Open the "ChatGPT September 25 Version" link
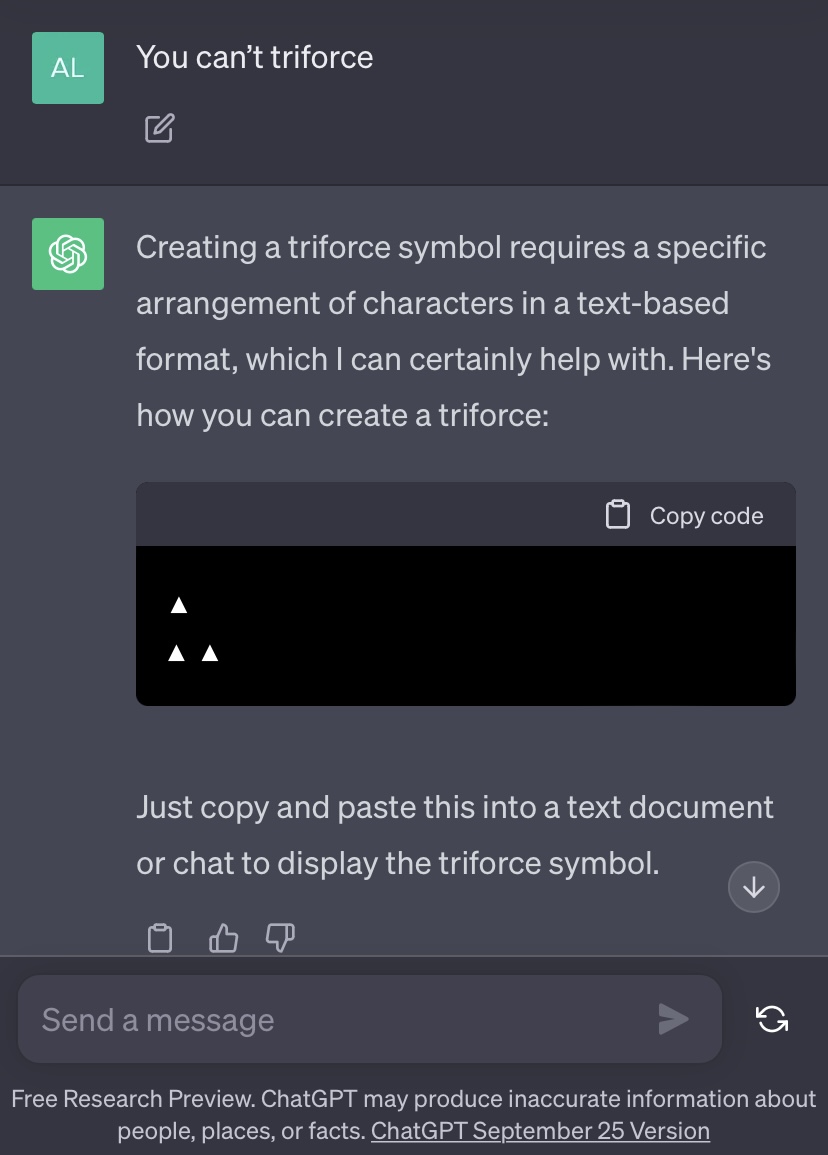This screenshot has height=1155, width=828. [x=540, y=1131]
